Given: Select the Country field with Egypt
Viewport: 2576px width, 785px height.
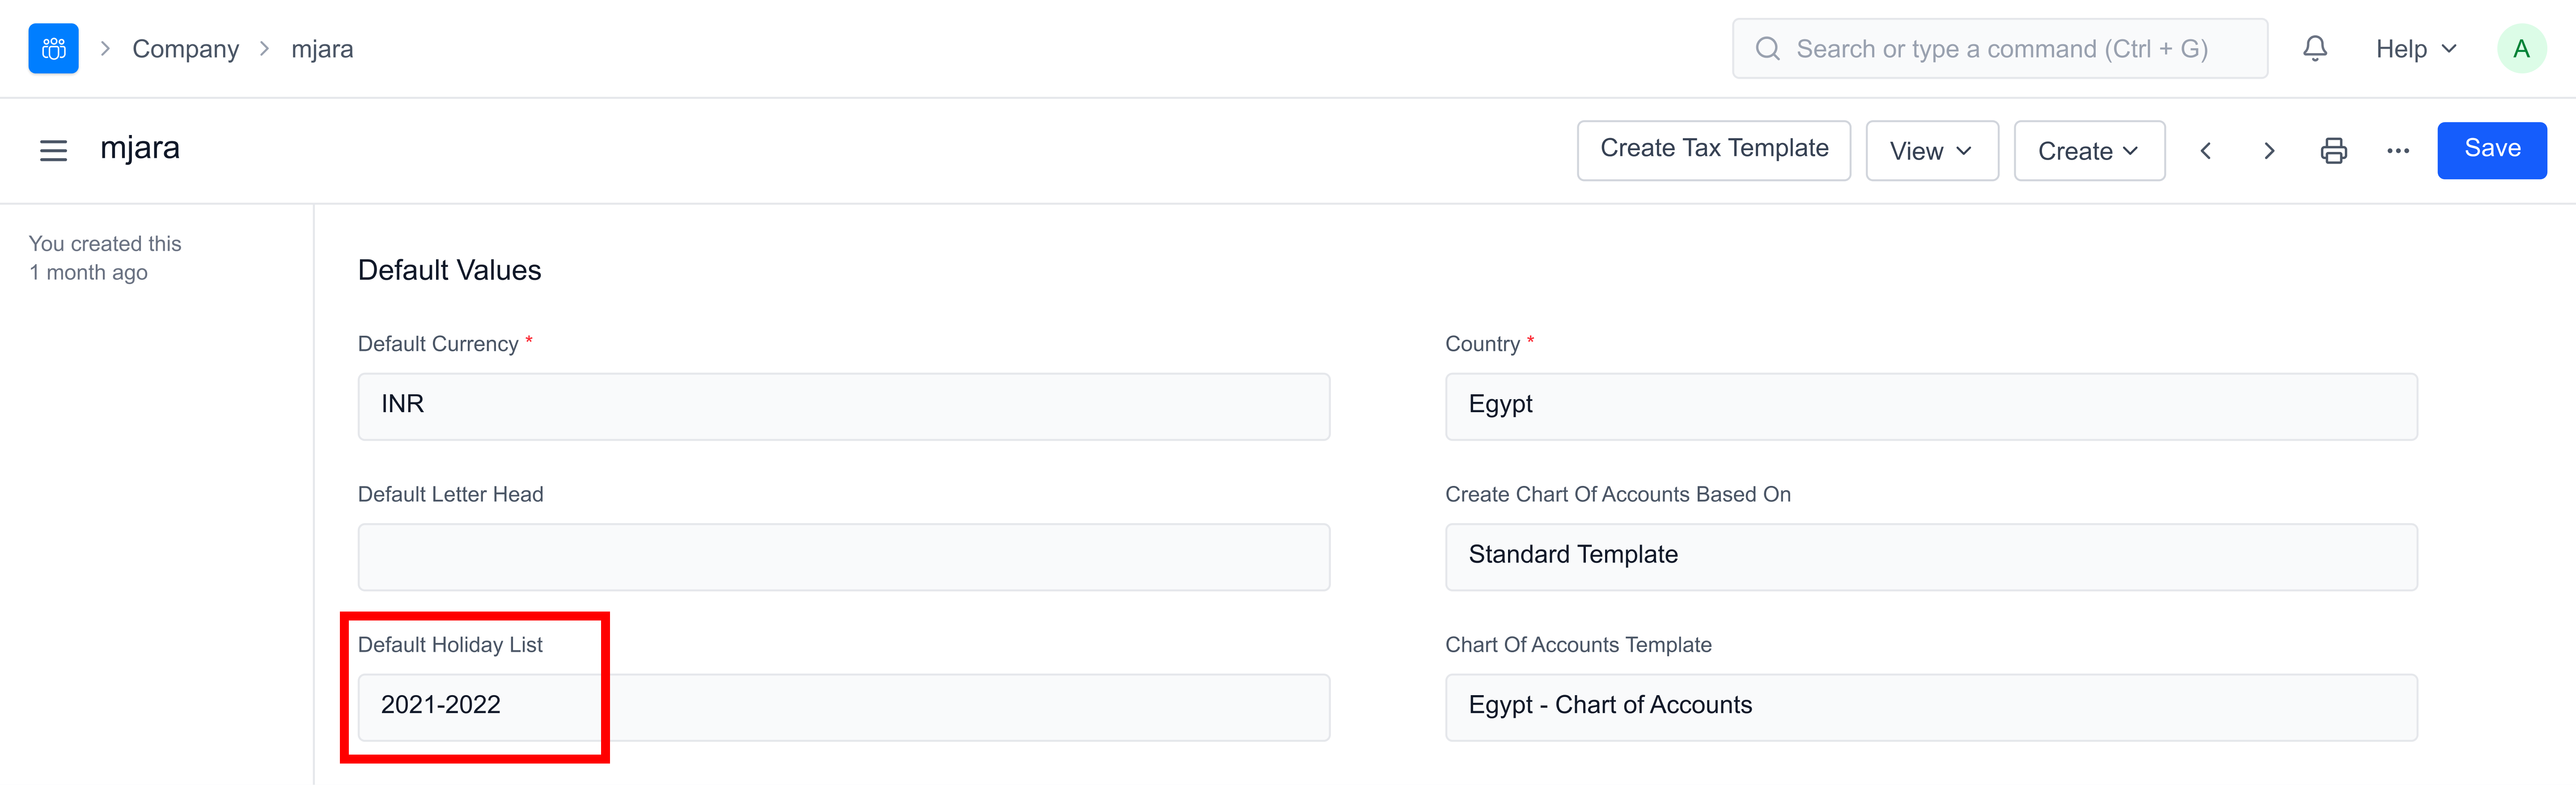Looking at the screenshot, I should (1930, 406).
